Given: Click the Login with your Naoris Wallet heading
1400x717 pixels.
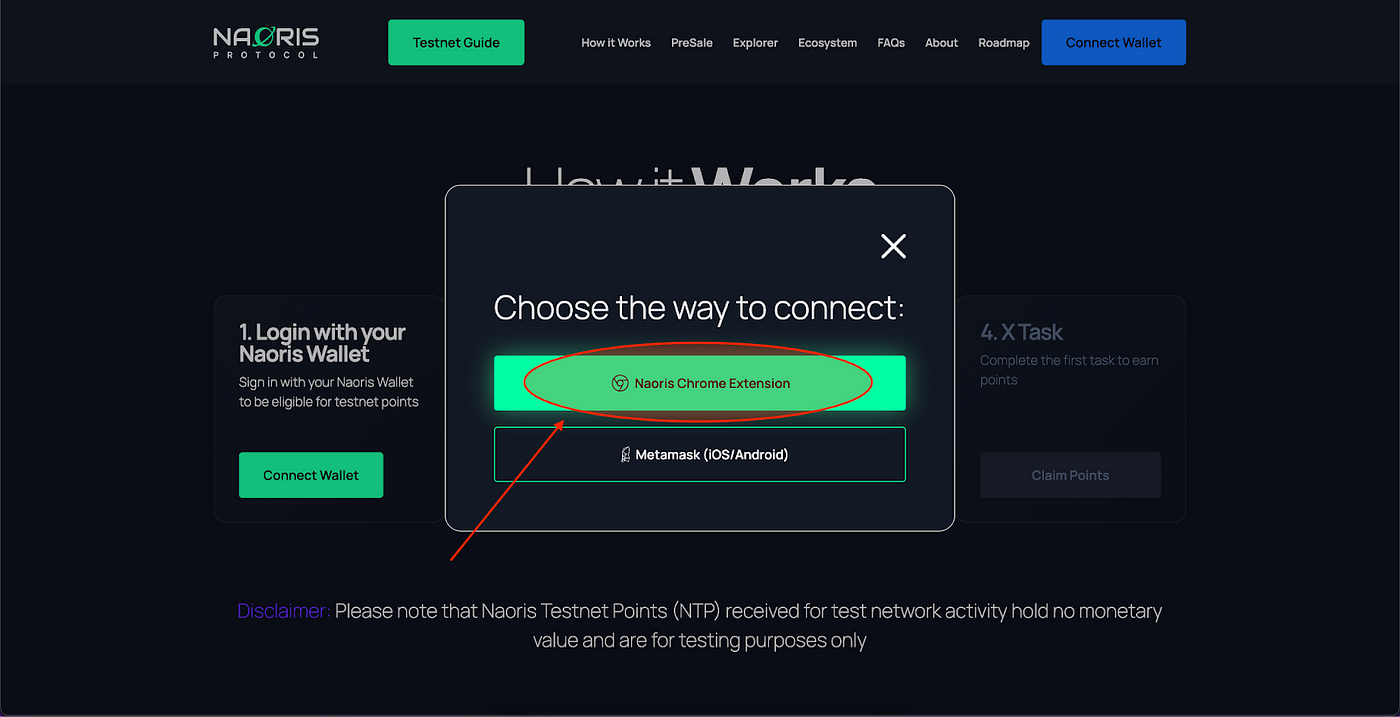Looking at the screenshot, I should pos(322,343).
